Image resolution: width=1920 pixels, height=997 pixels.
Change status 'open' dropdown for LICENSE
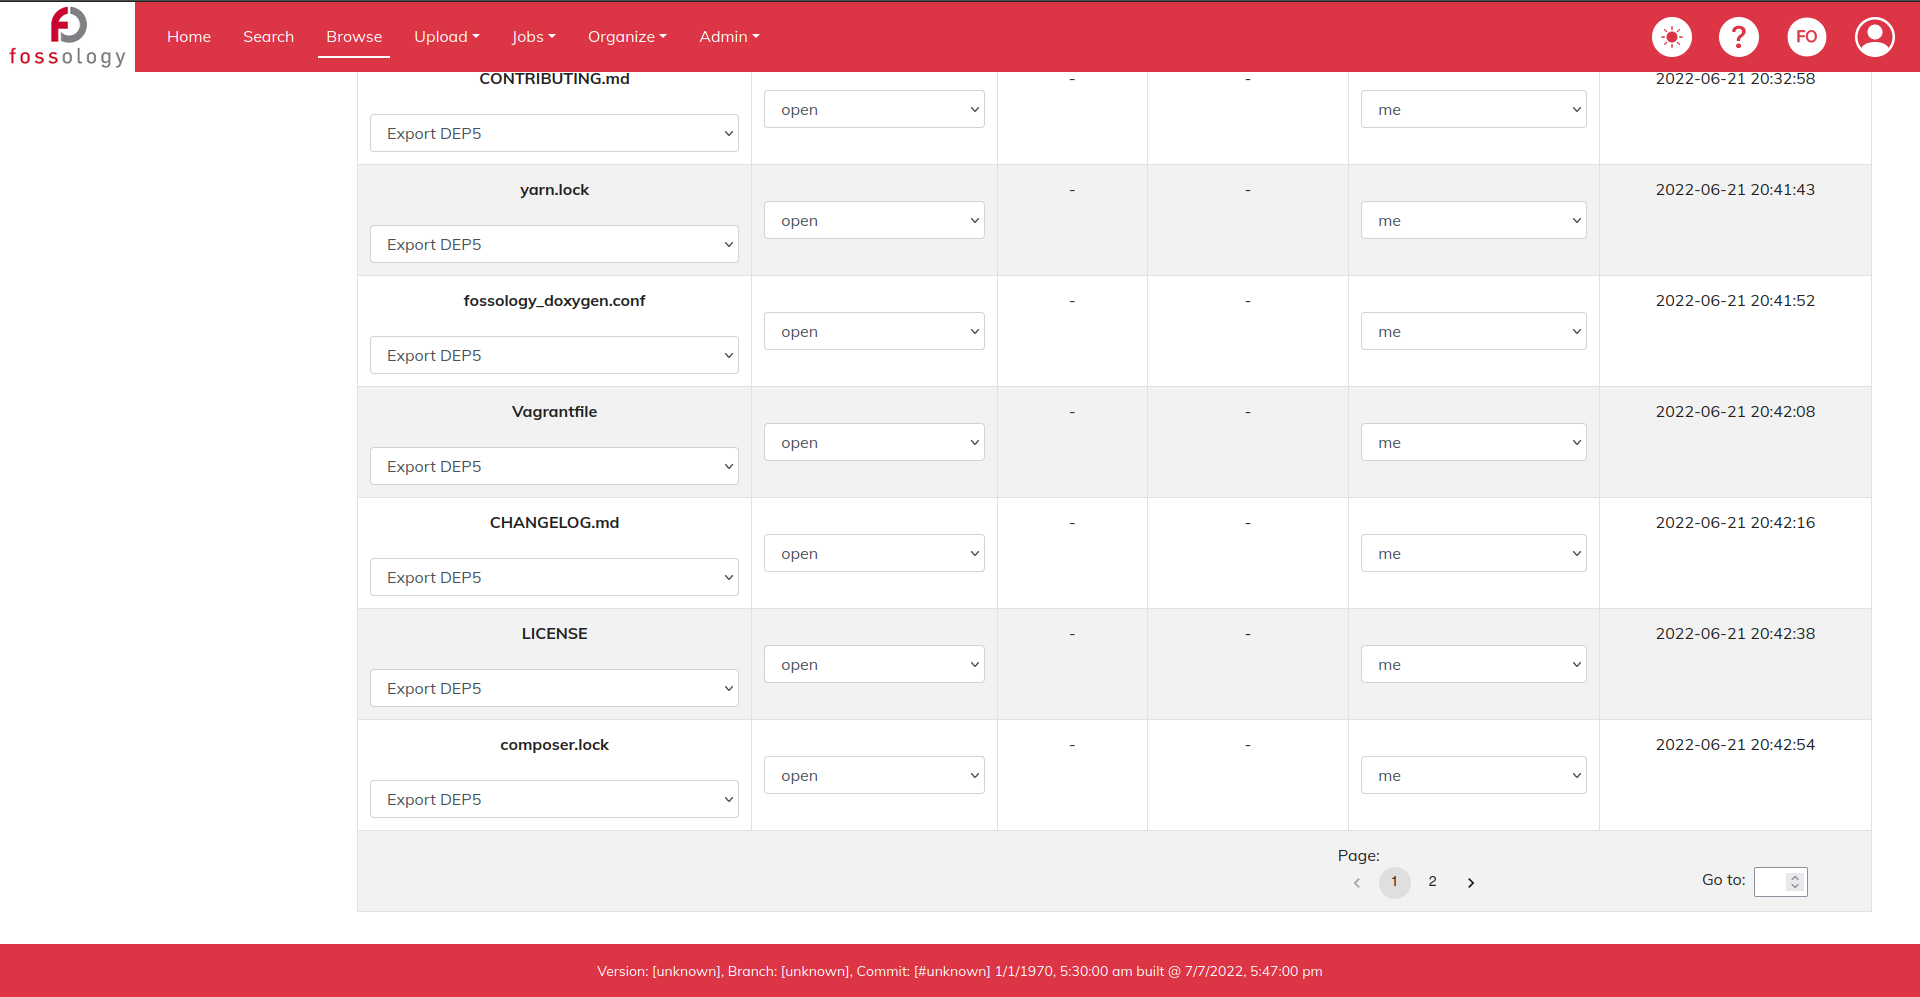(874, 664)
